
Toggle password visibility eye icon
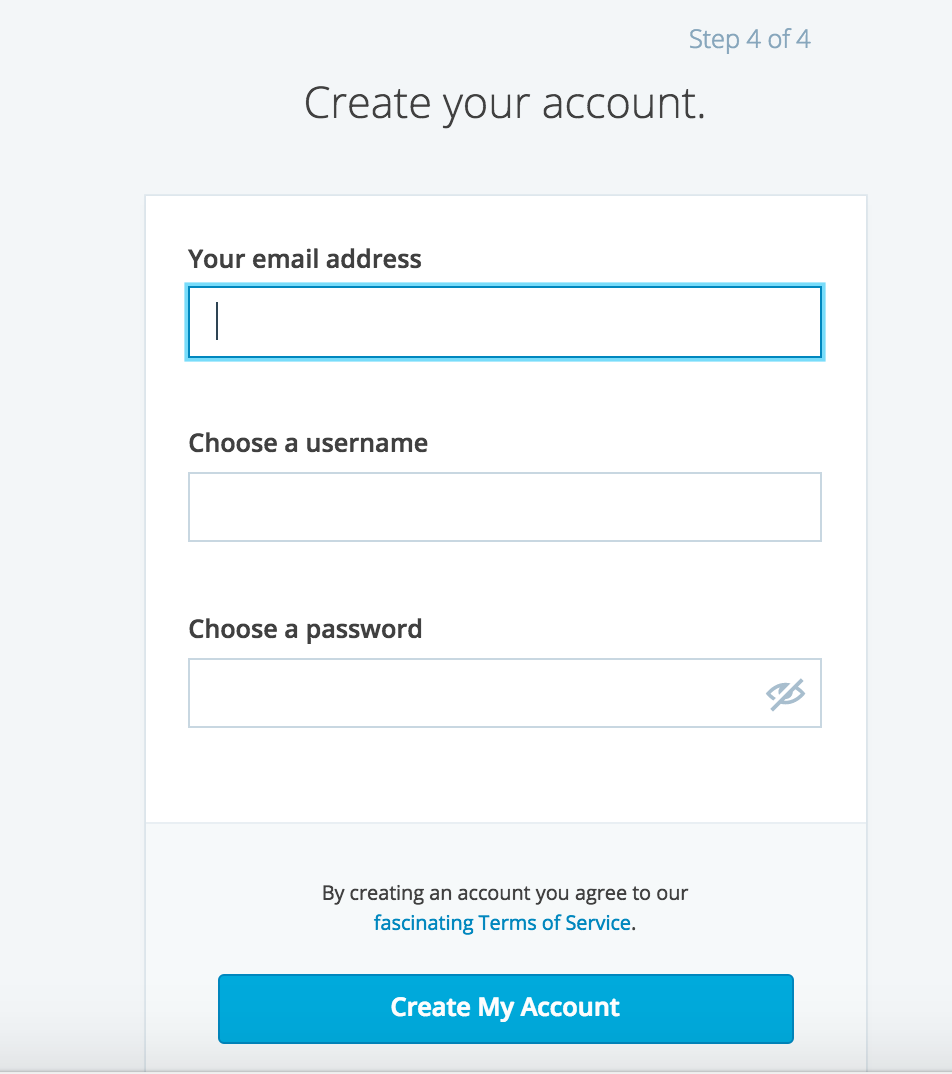785,695
